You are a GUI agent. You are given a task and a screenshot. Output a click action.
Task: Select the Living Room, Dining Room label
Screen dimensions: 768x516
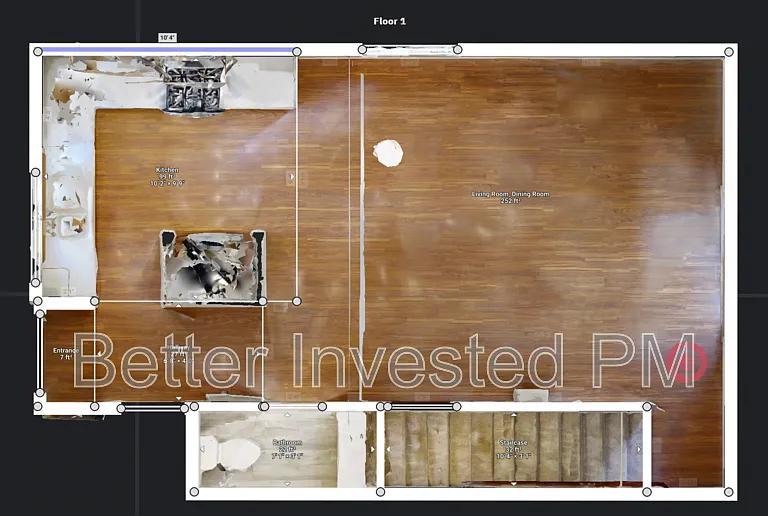510,197
